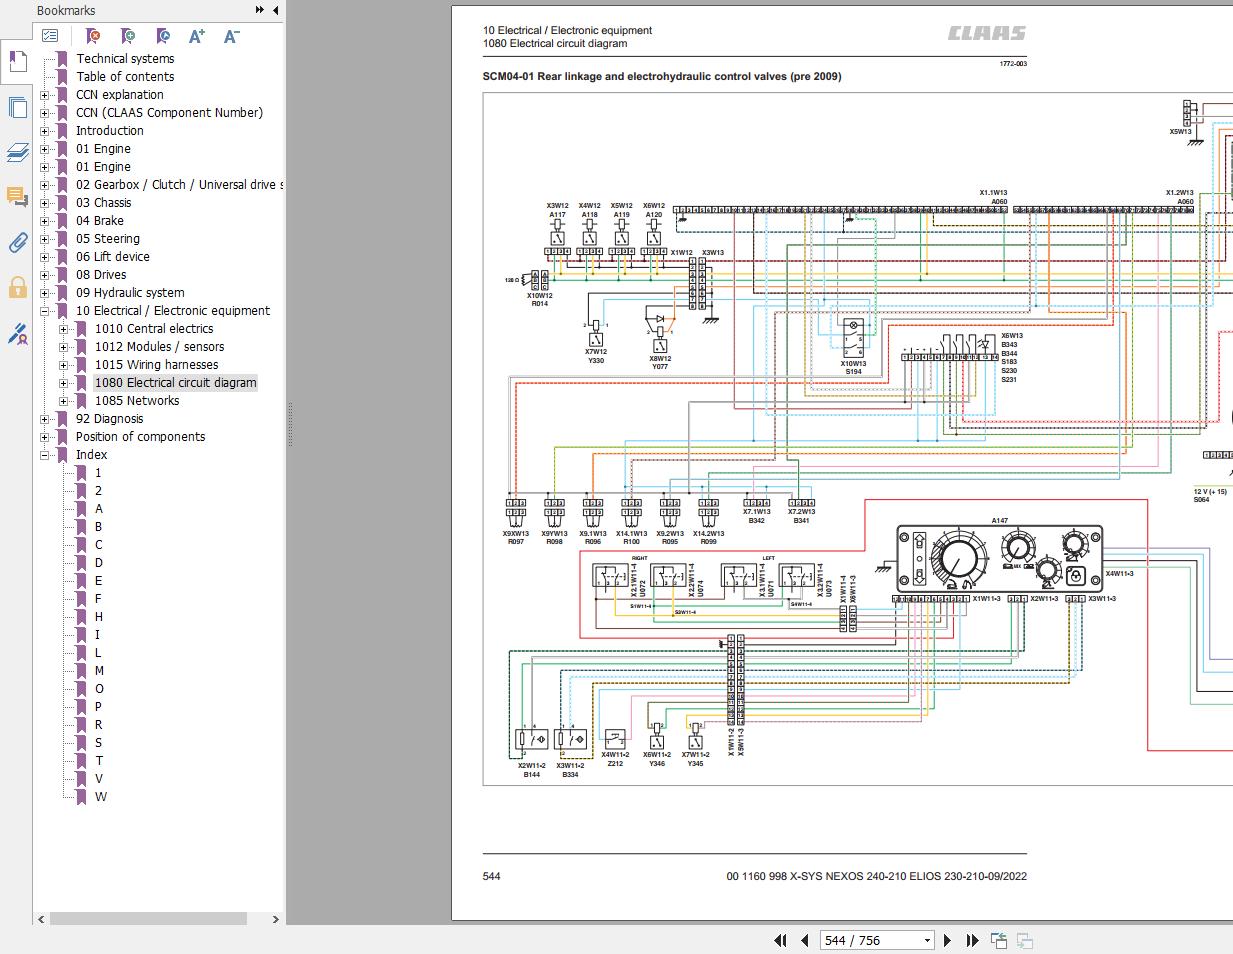The width and height of the screenshot is (1233, 954).
Task: Go to the next page
Action: (949, 940)
